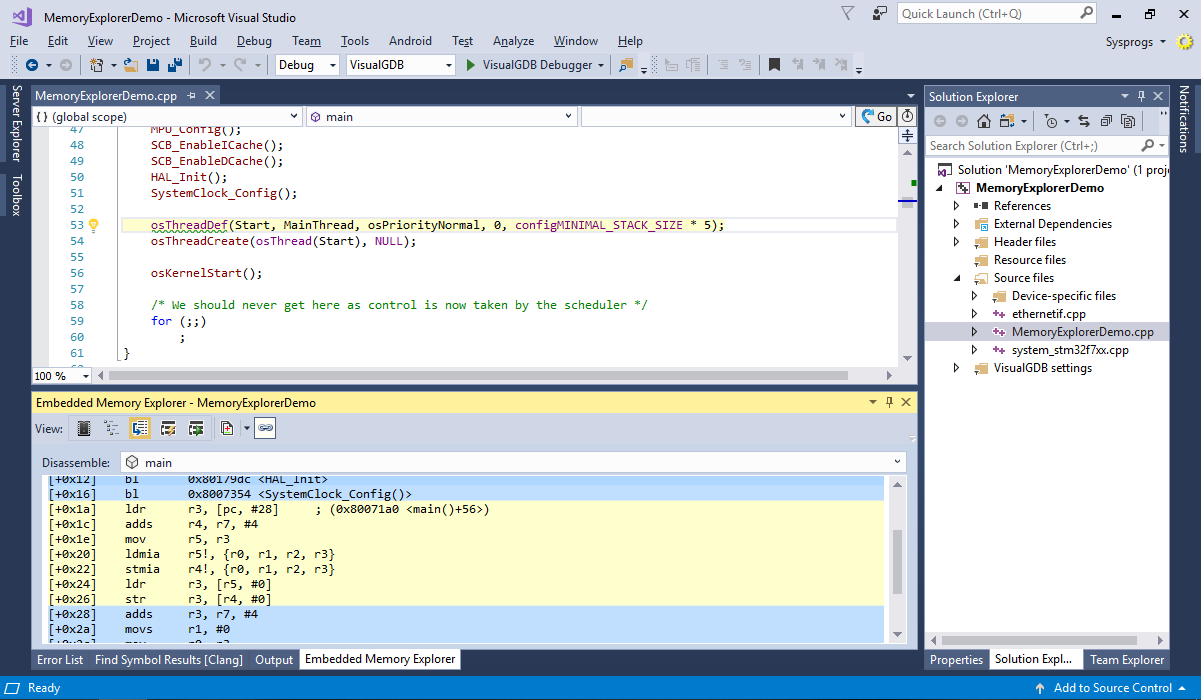Navigate backward with the blue back arrow
The height and width of the screenshot is (700, 1201).
32,65
